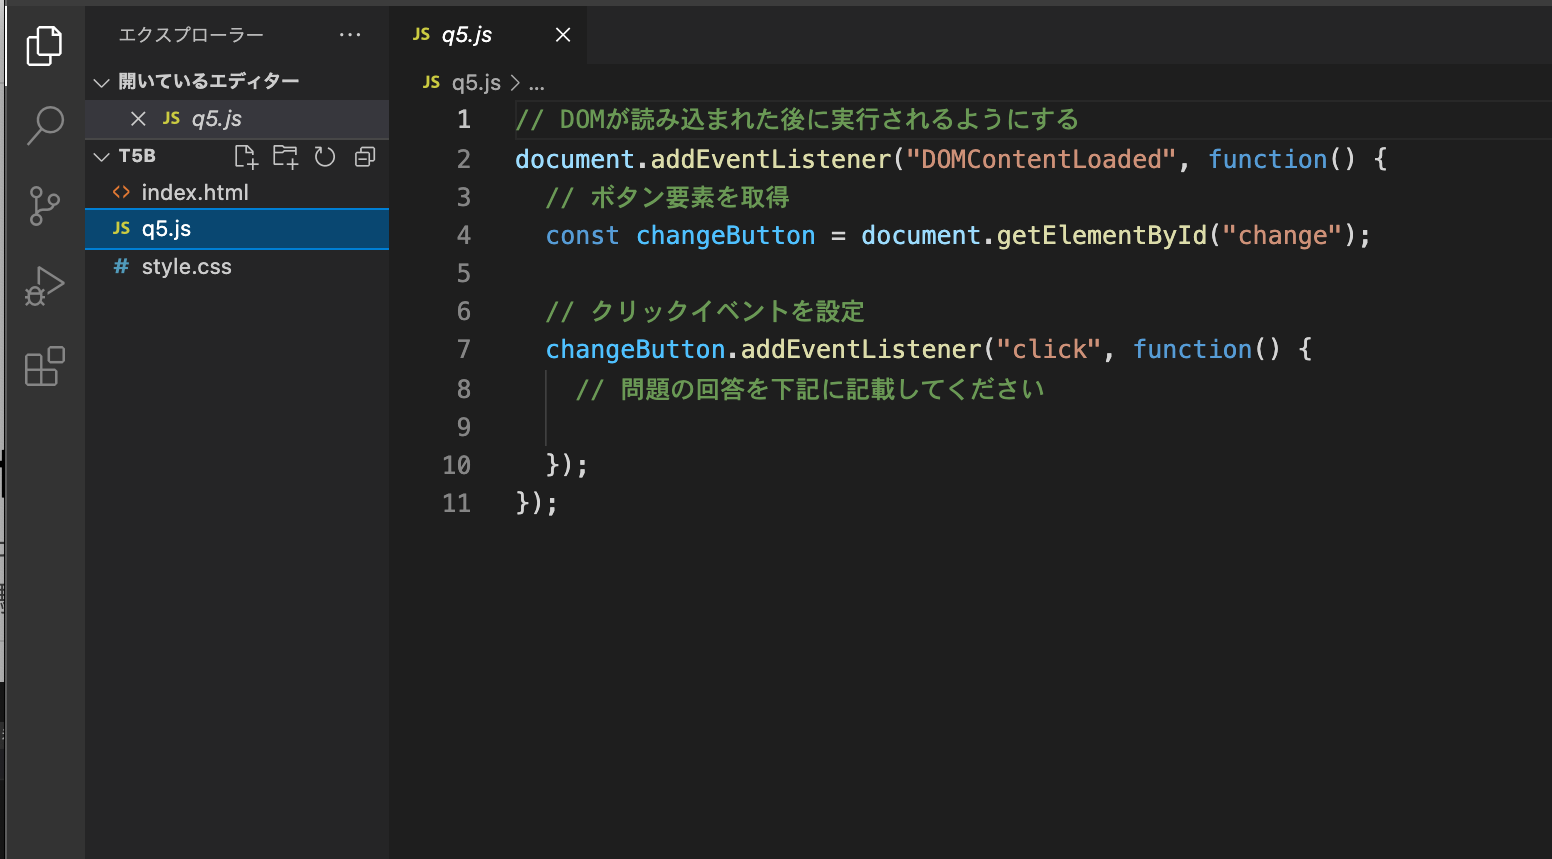Click line number 5 in the gutter

click(464, 274)
